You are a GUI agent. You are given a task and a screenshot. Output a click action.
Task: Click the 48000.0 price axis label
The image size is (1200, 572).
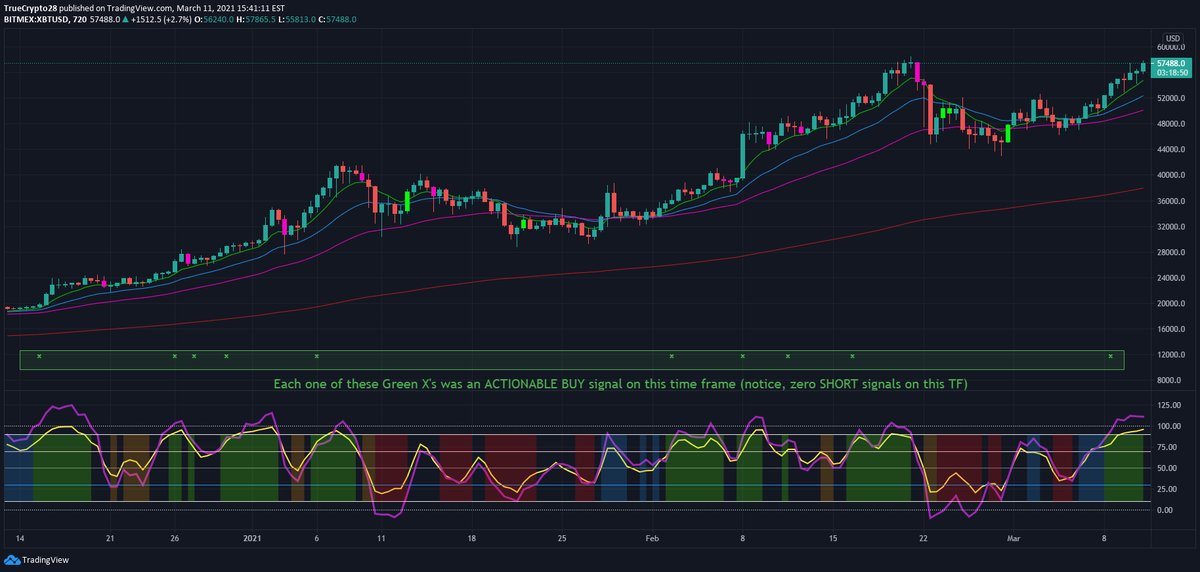pos(1171,124)
